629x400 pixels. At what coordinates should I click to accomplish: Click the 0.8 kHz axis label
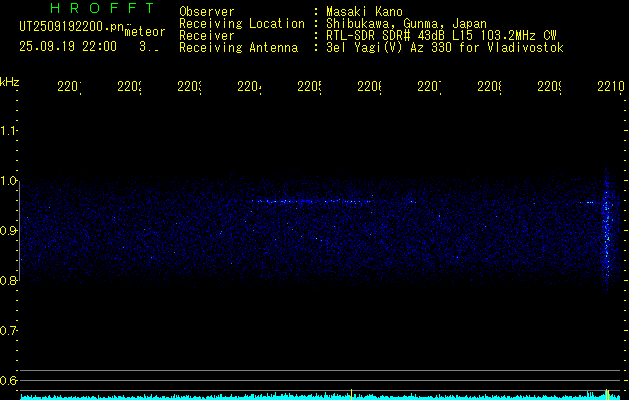(x=8, y=280)
